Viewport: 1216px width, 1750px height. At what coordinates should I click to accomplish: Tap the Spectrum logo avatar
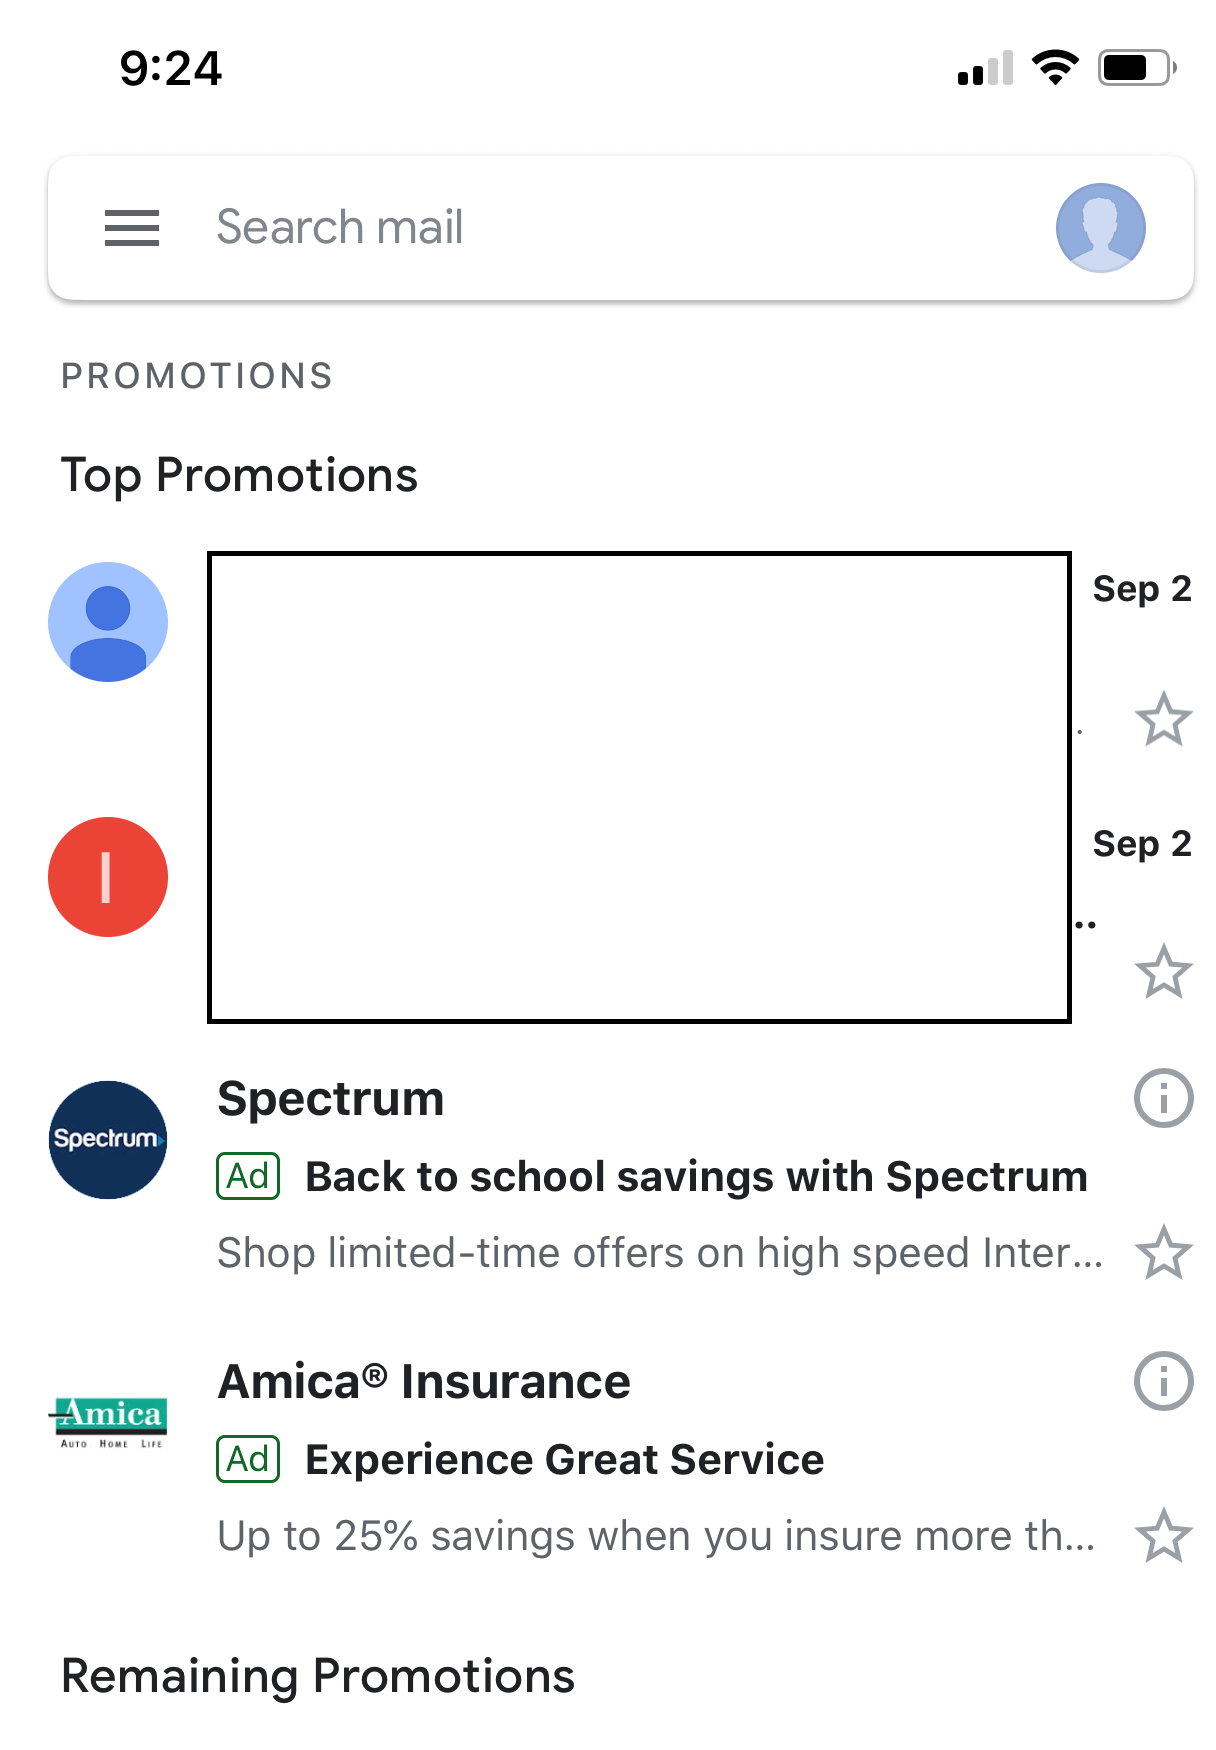point(108,1140)
